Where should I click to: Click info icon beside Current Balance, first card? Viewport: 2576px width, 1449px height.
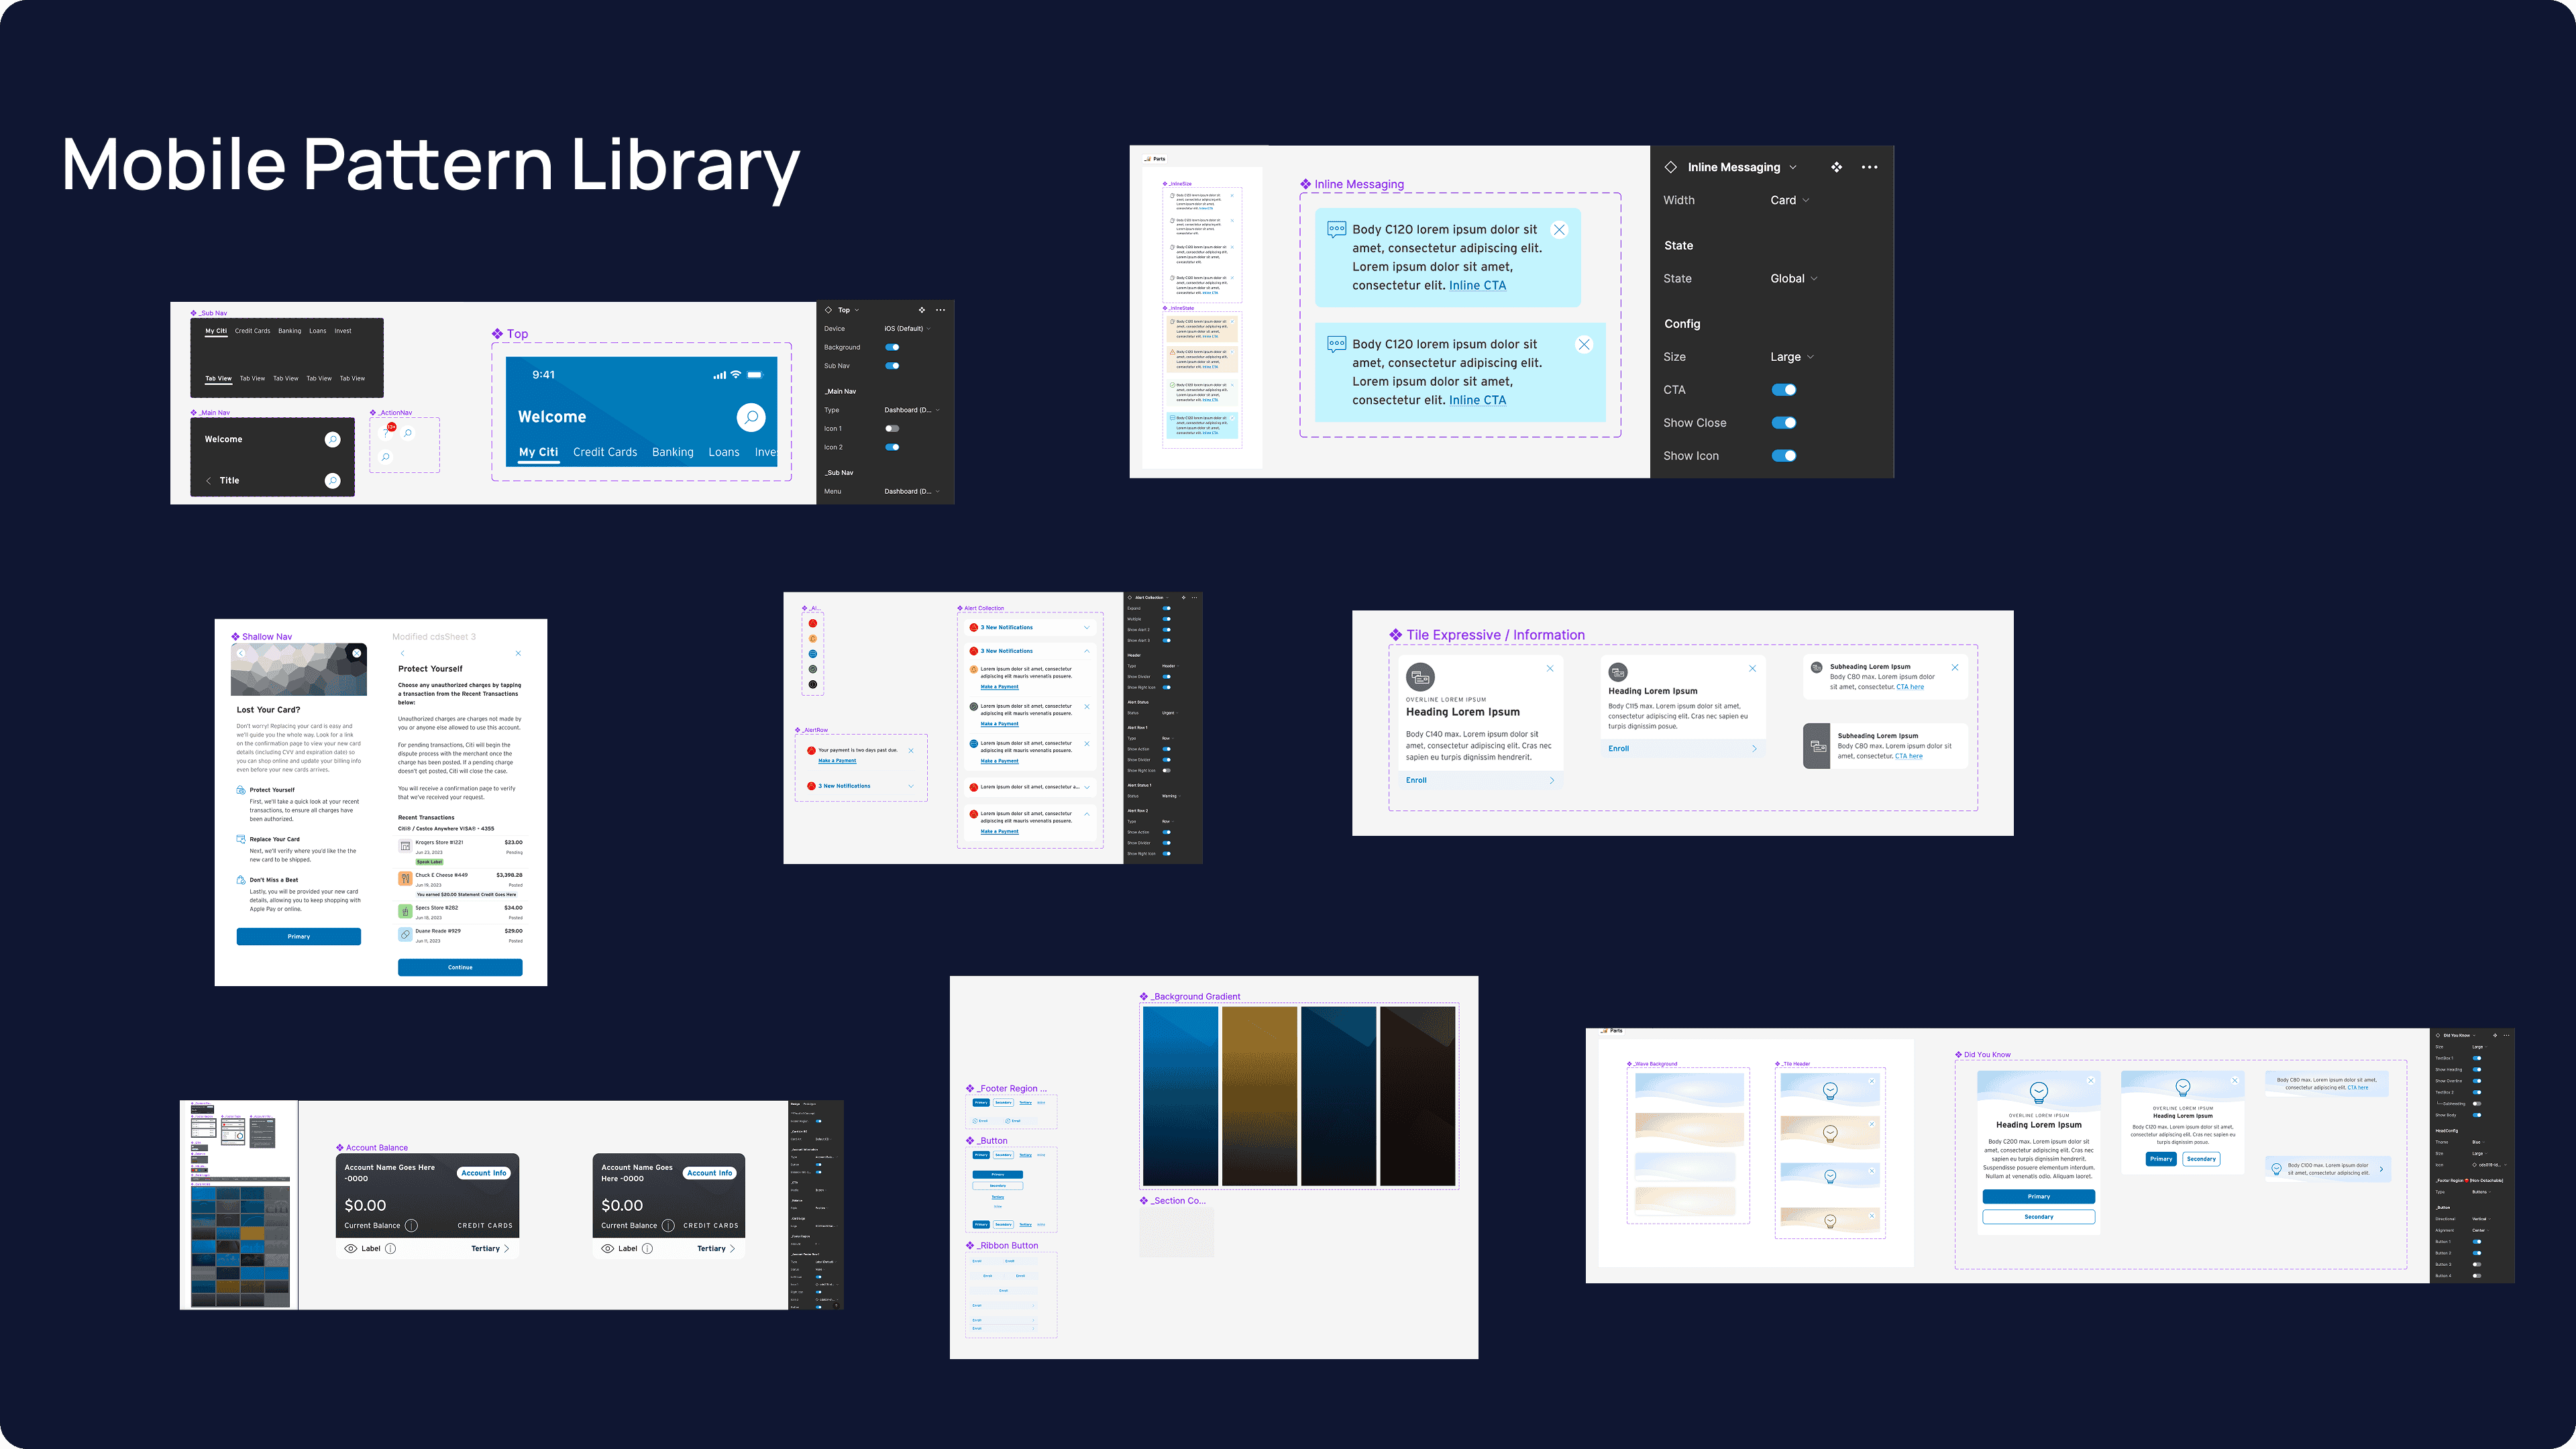(411, 1225)
